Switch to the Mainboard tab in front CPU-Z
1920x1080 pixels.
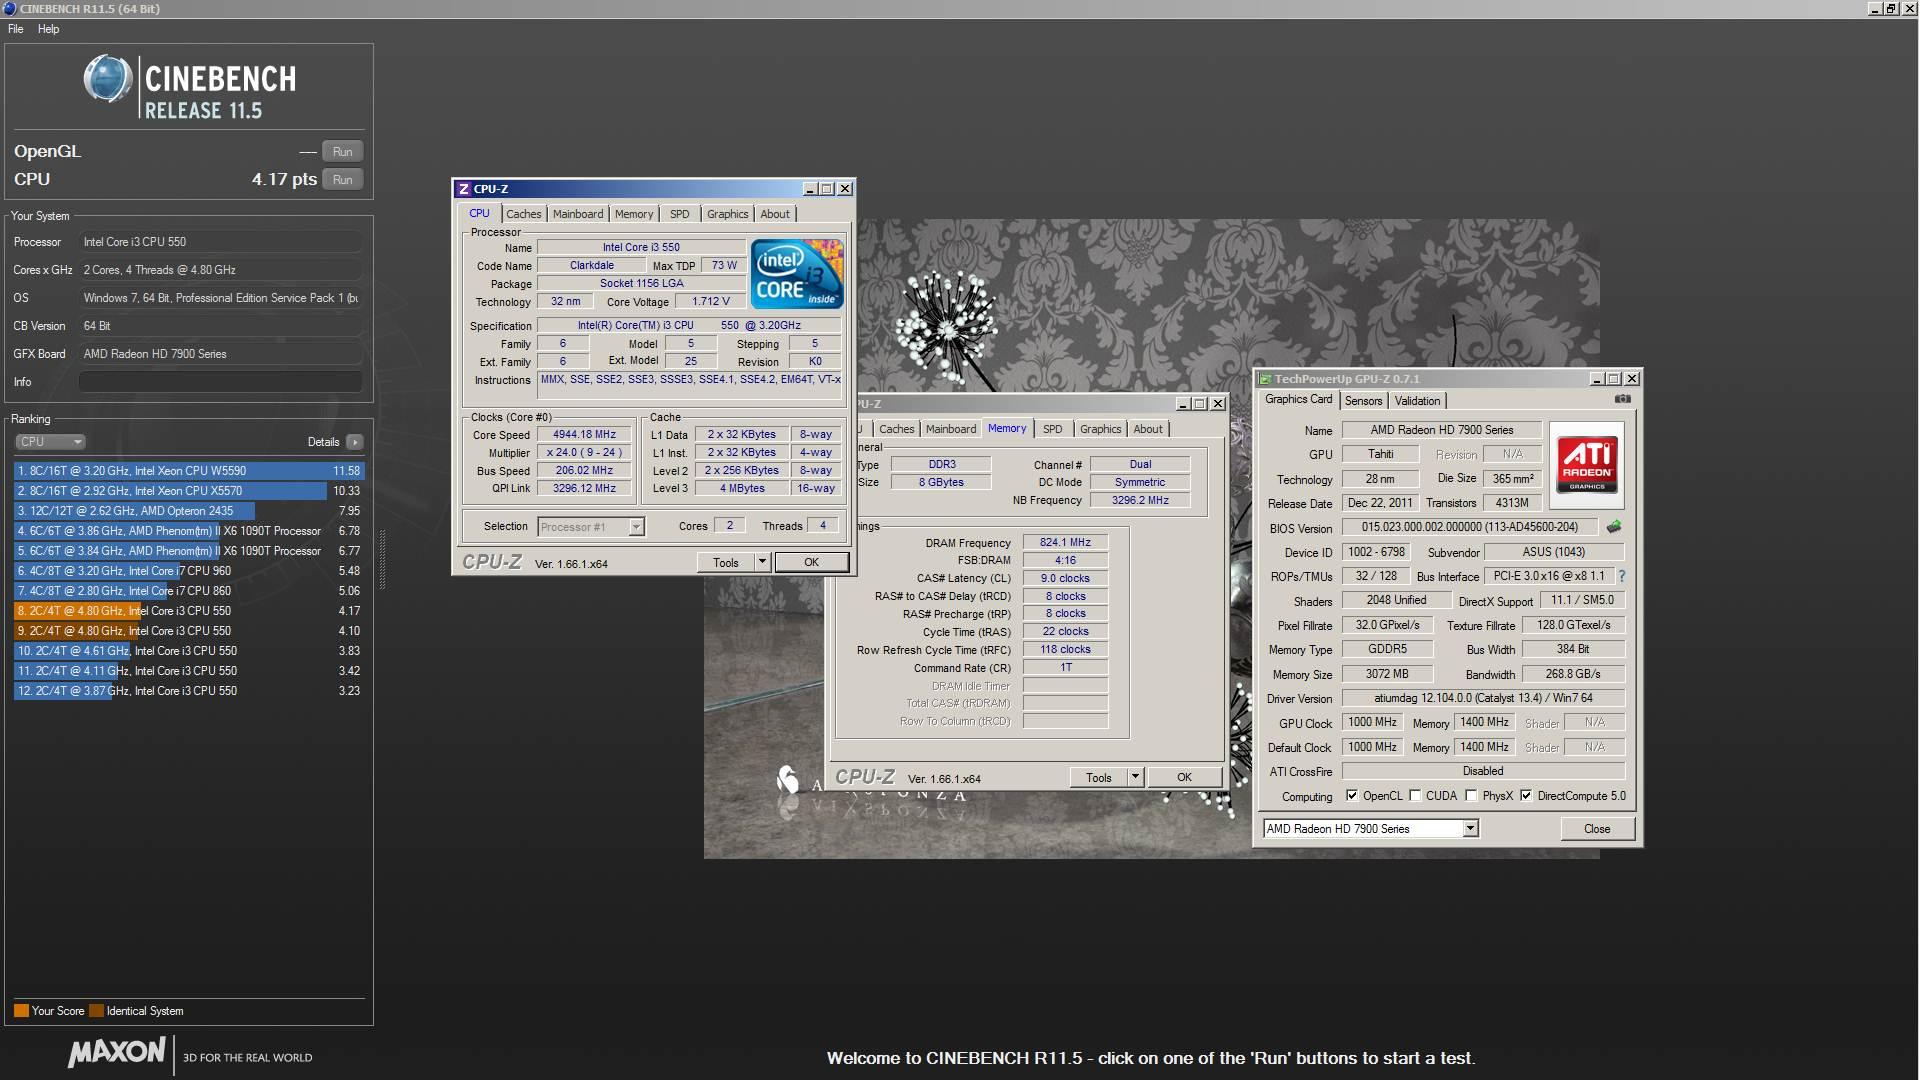[x=578, y=214]
